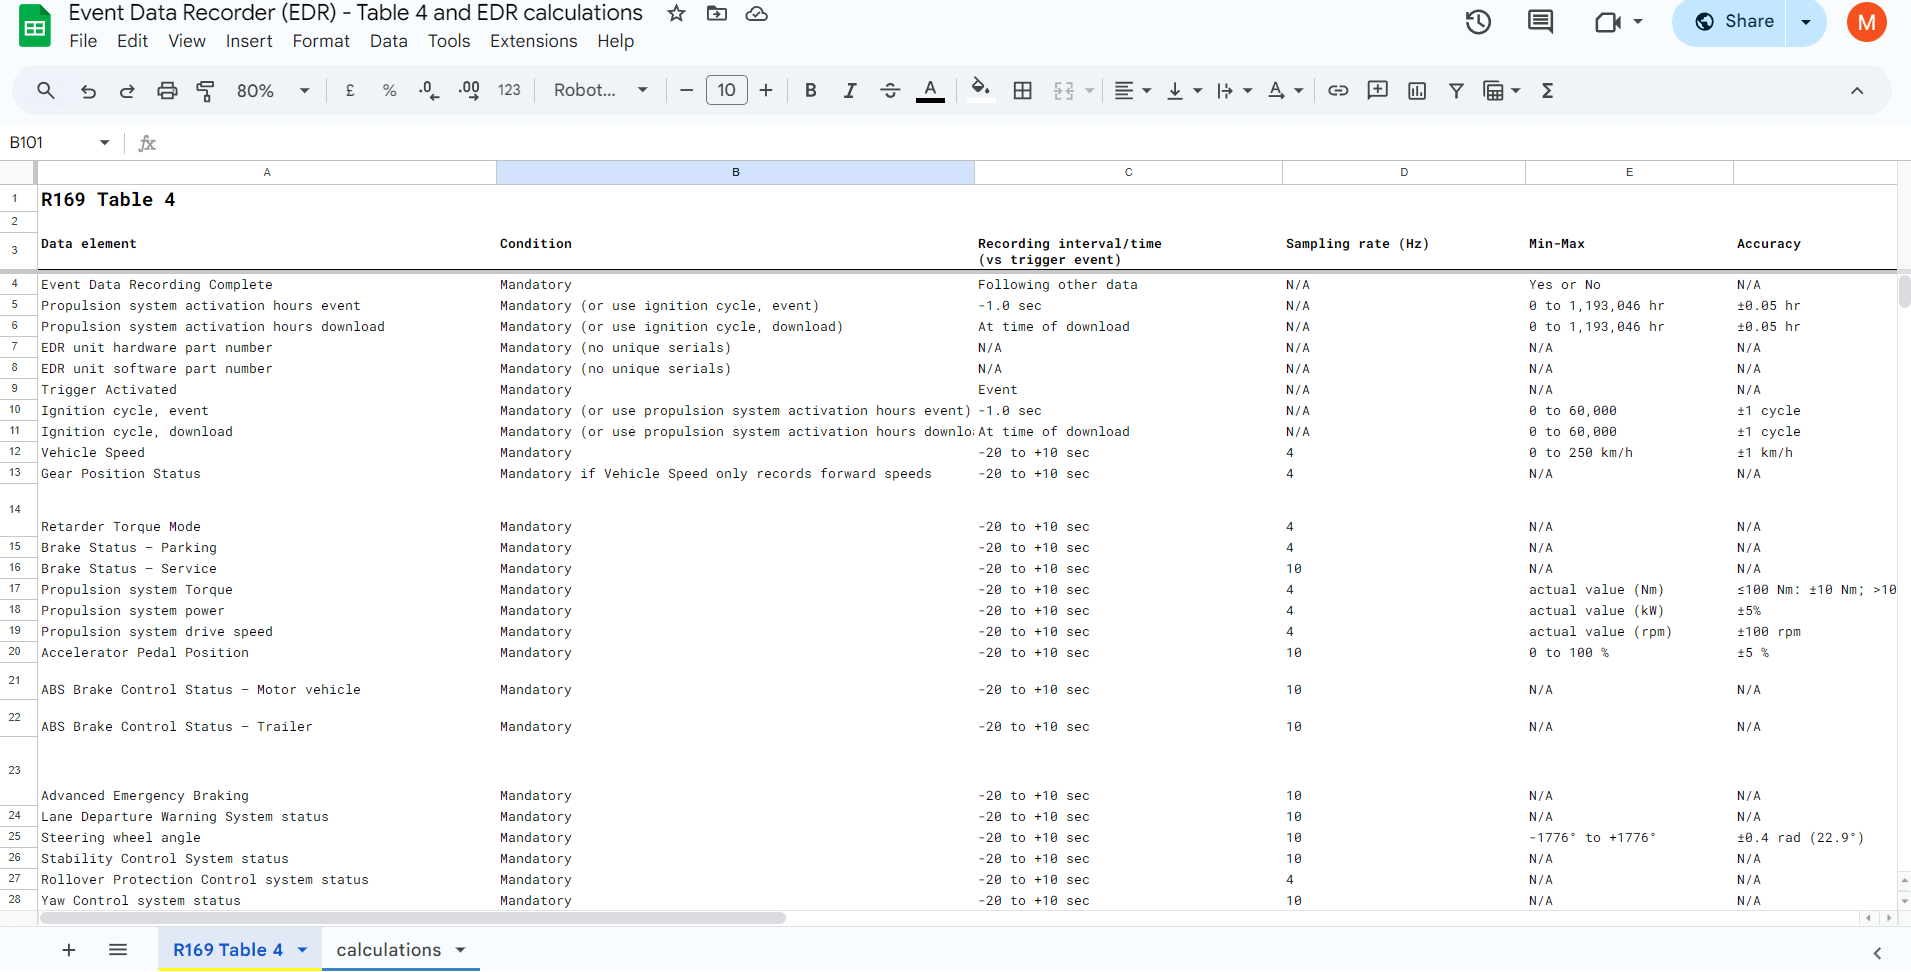
Task: Open the zoom level dropdown showing 80%
Action: click(270, 90)
